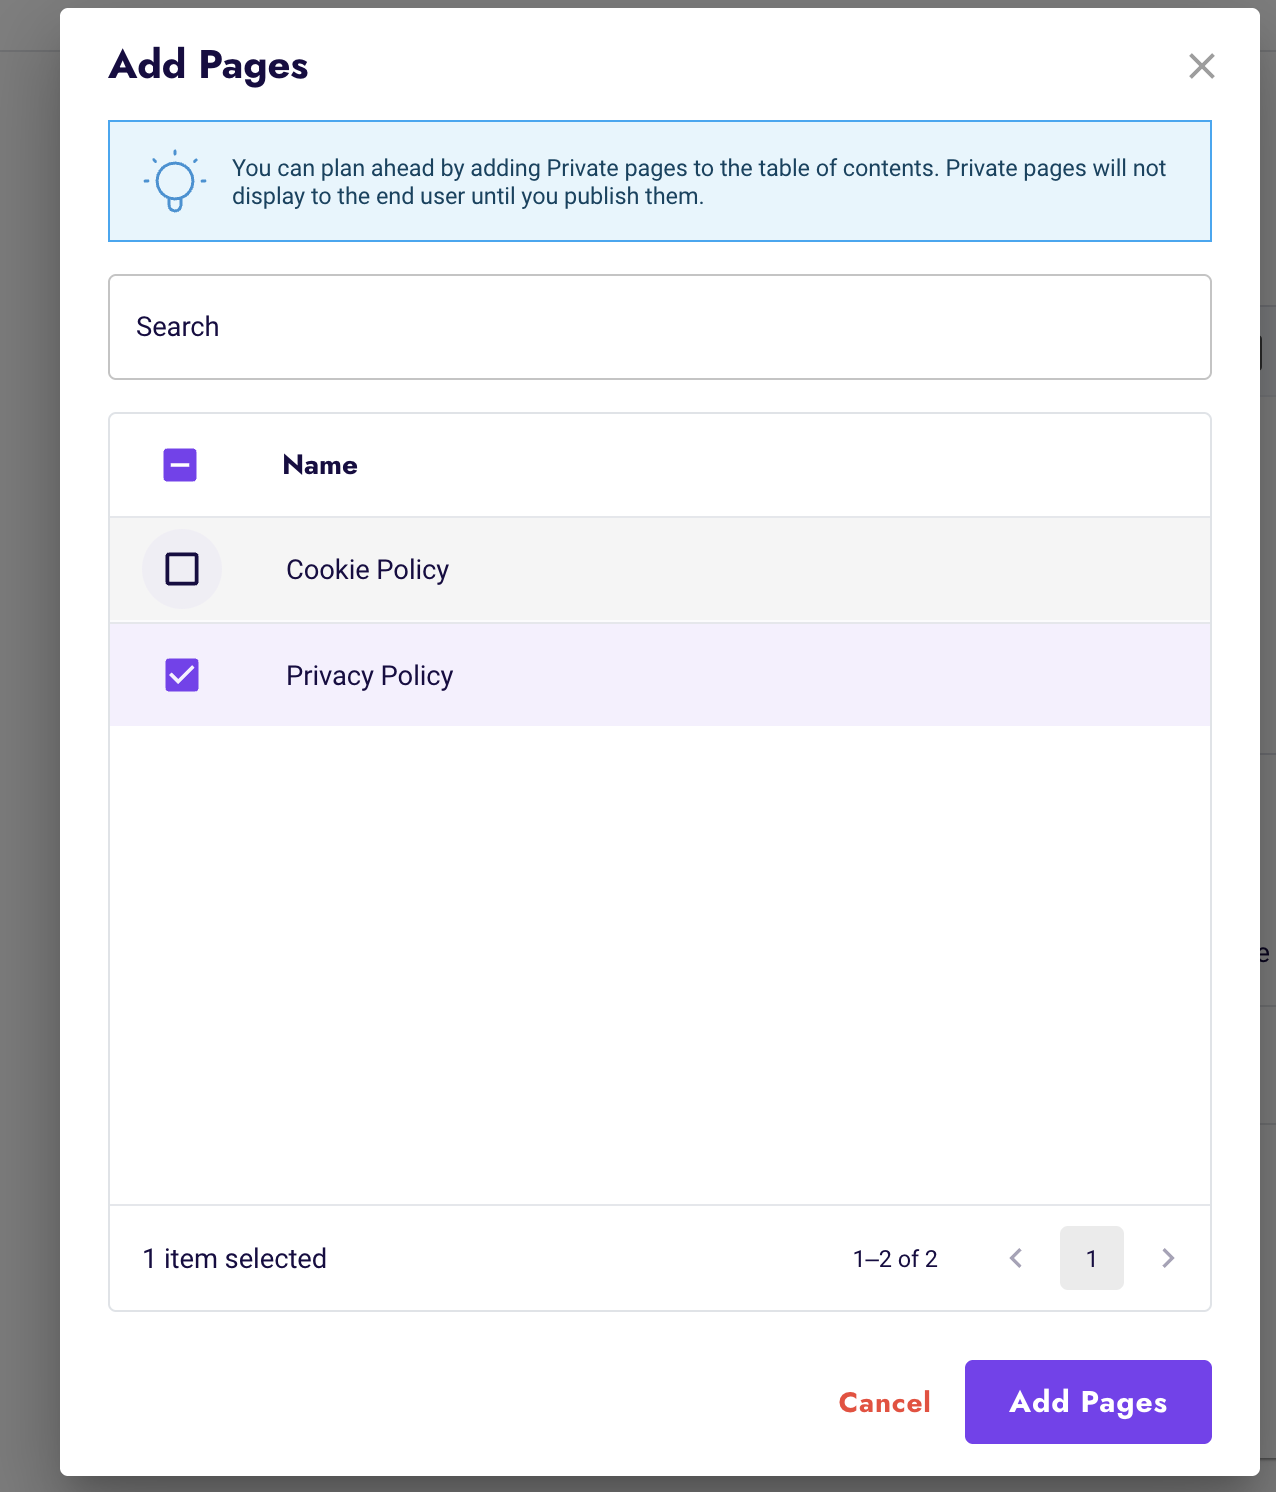Toggle the select-all header checkbox

(x=180, y=465)
